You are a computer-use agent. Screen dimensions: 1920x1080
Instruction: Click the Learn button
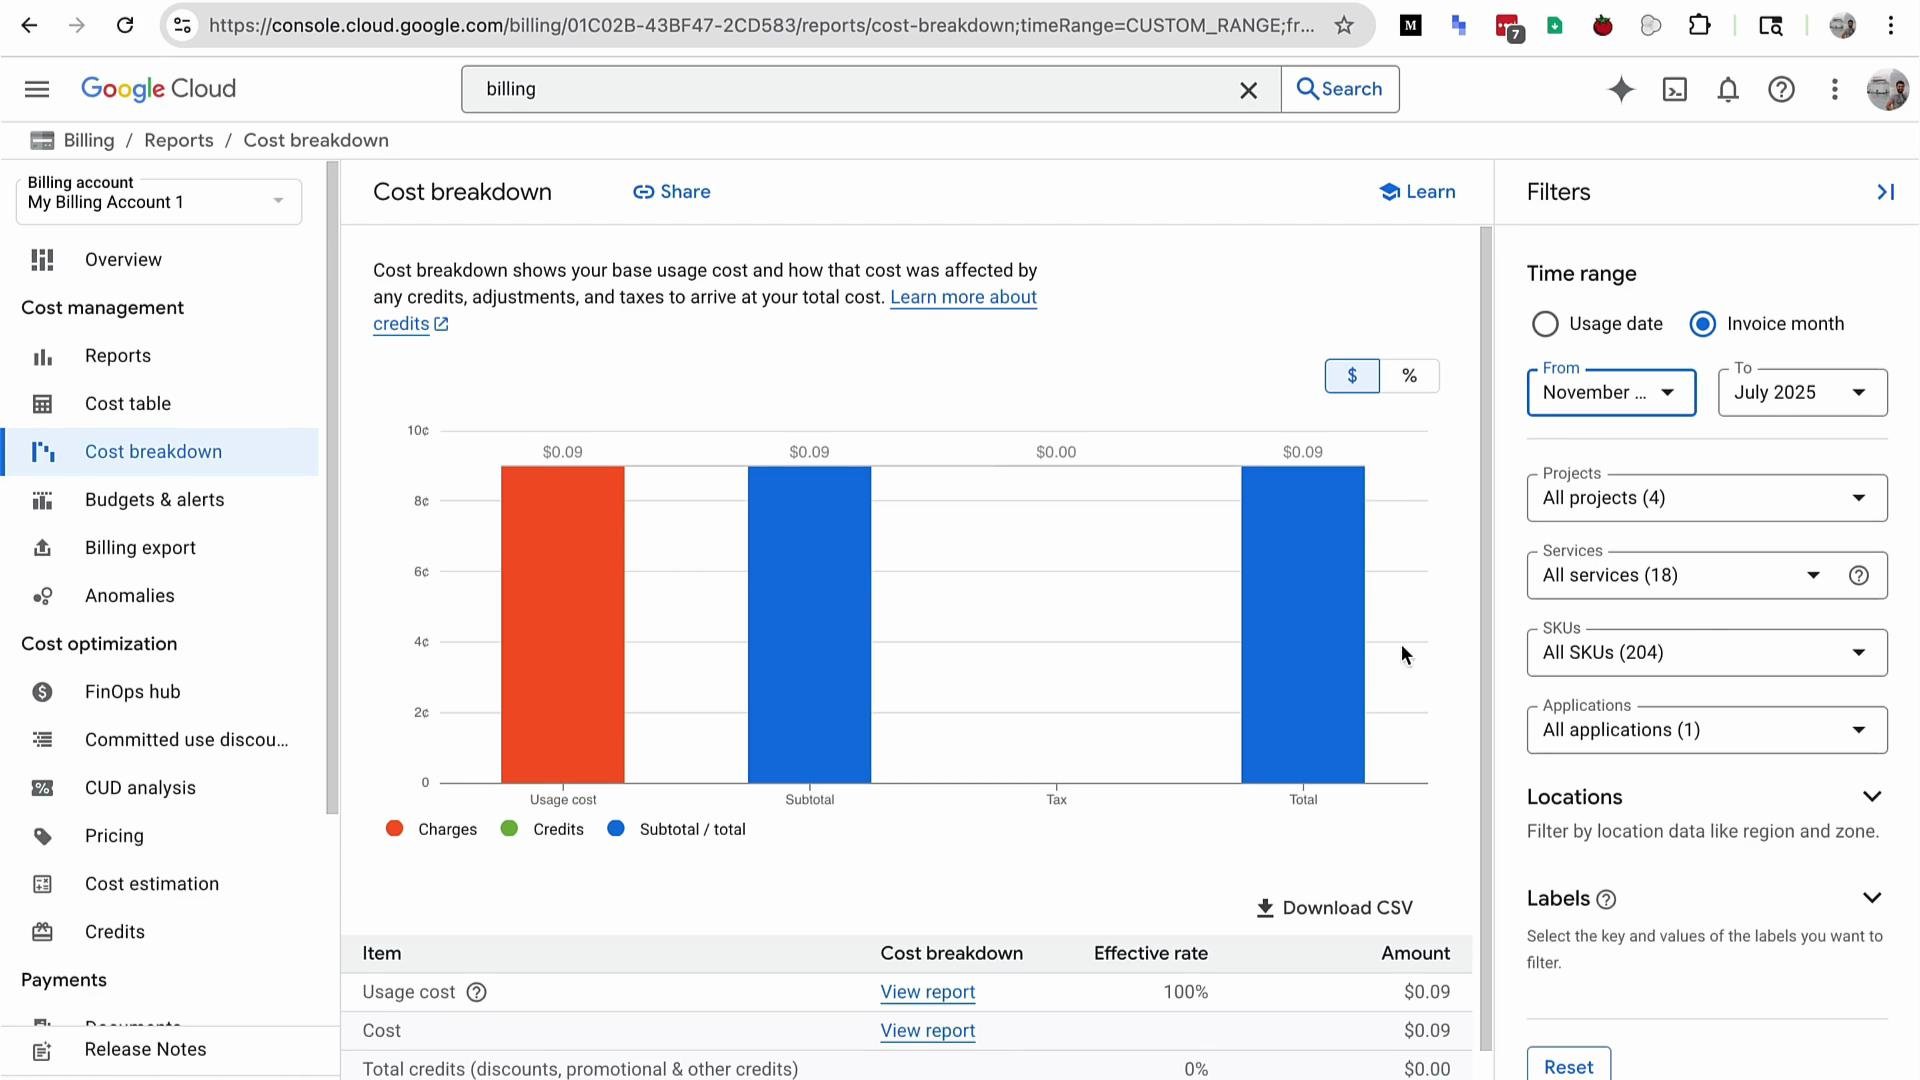point(1417,192)
